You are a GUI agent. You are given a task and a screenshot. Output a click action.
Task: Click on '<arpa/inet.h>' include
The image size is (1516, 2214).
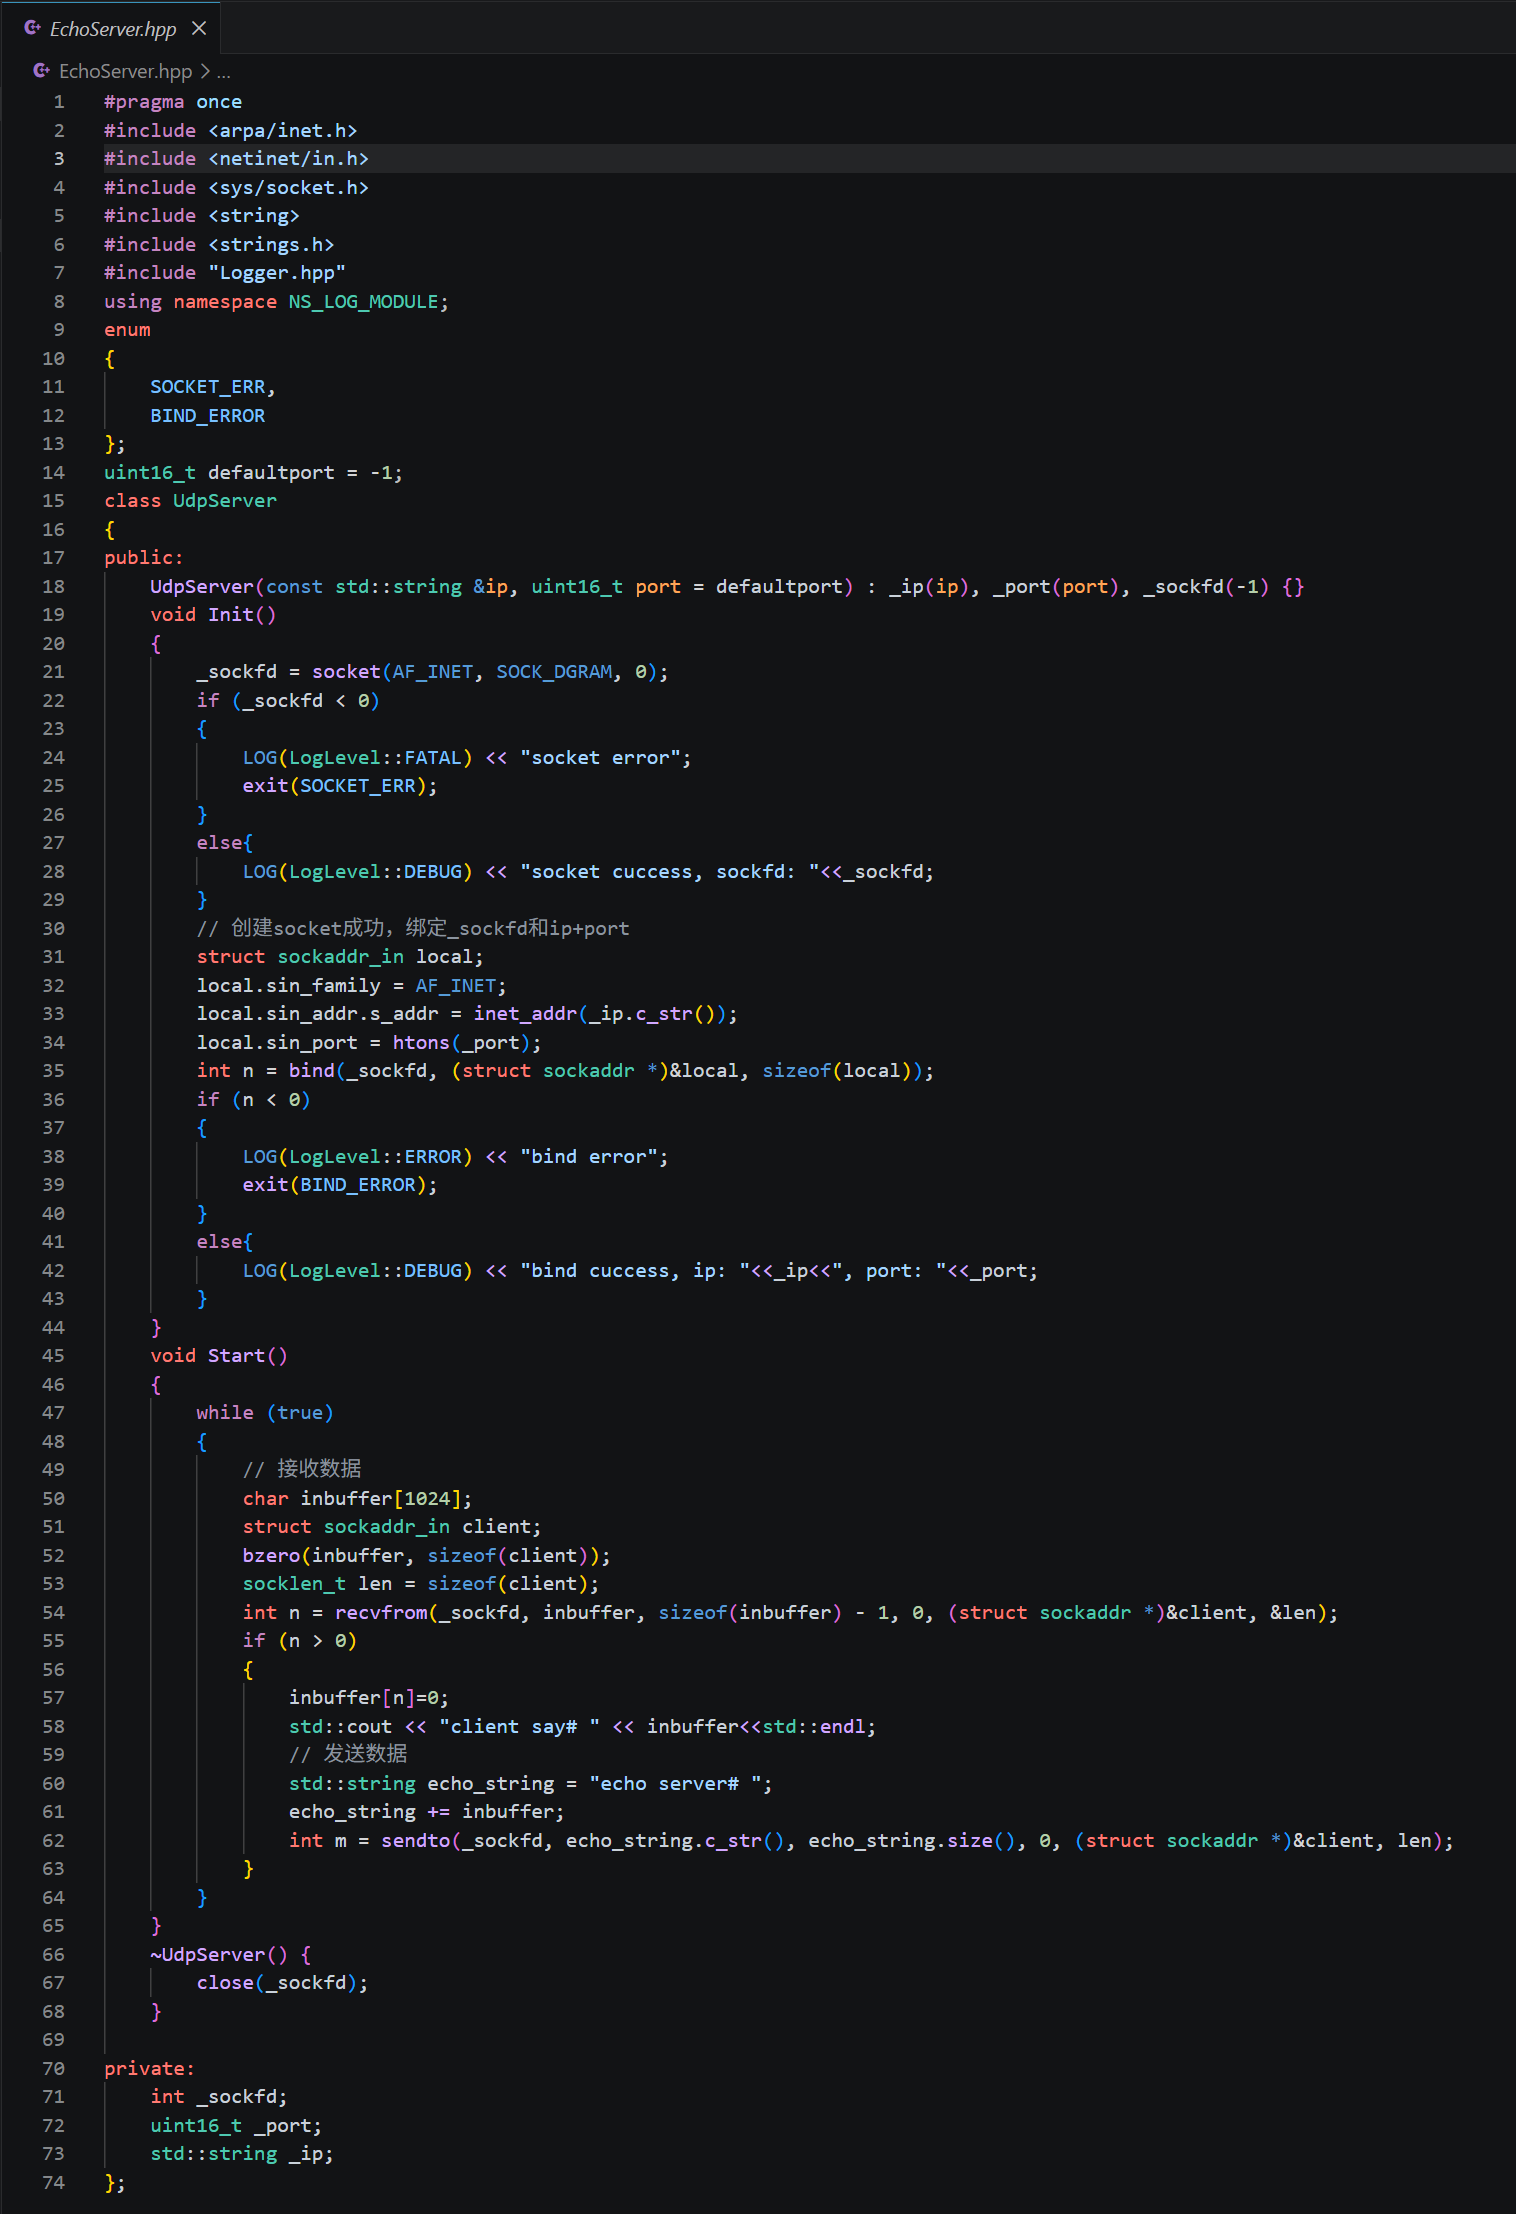(x=283, y=131)
